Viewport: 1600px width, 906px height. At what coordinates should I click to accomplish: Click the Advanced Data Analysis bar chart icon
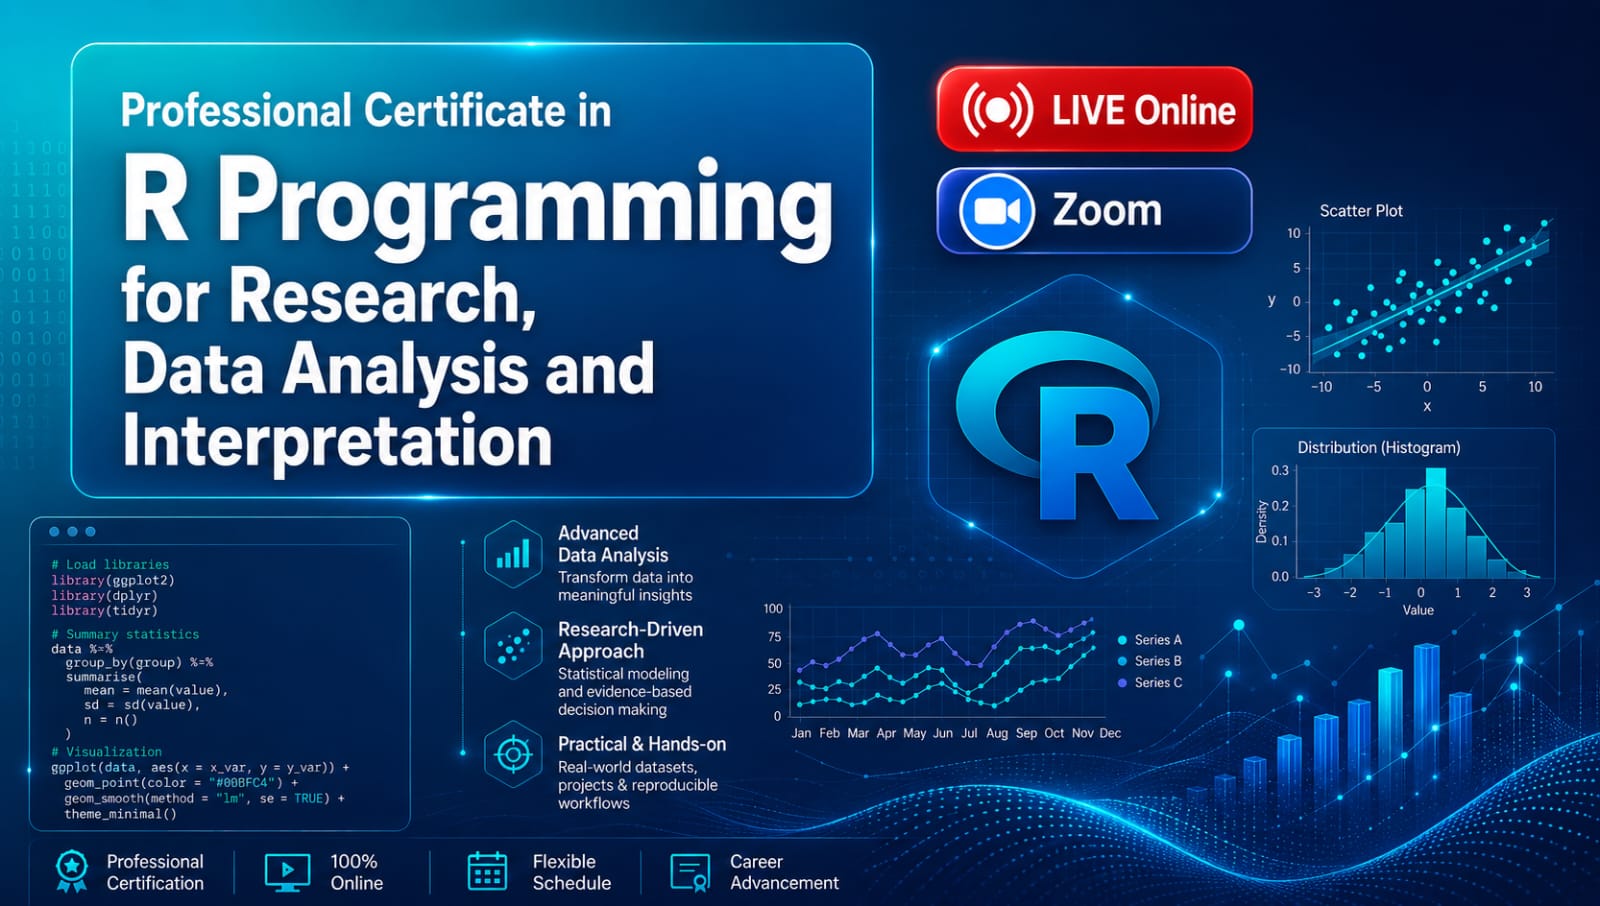coord(513,555)
